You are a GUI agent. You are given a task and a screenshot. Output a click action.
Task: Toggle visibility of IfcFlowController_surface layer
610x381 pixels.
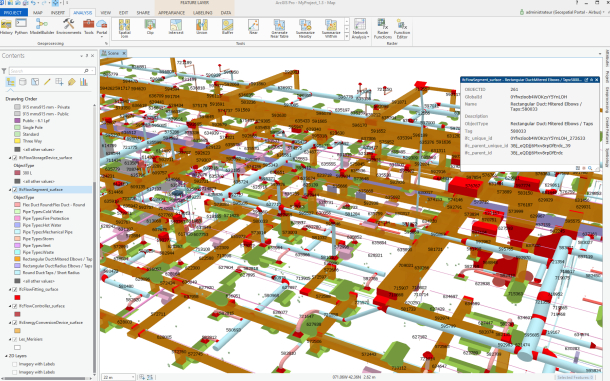[15, 306]
